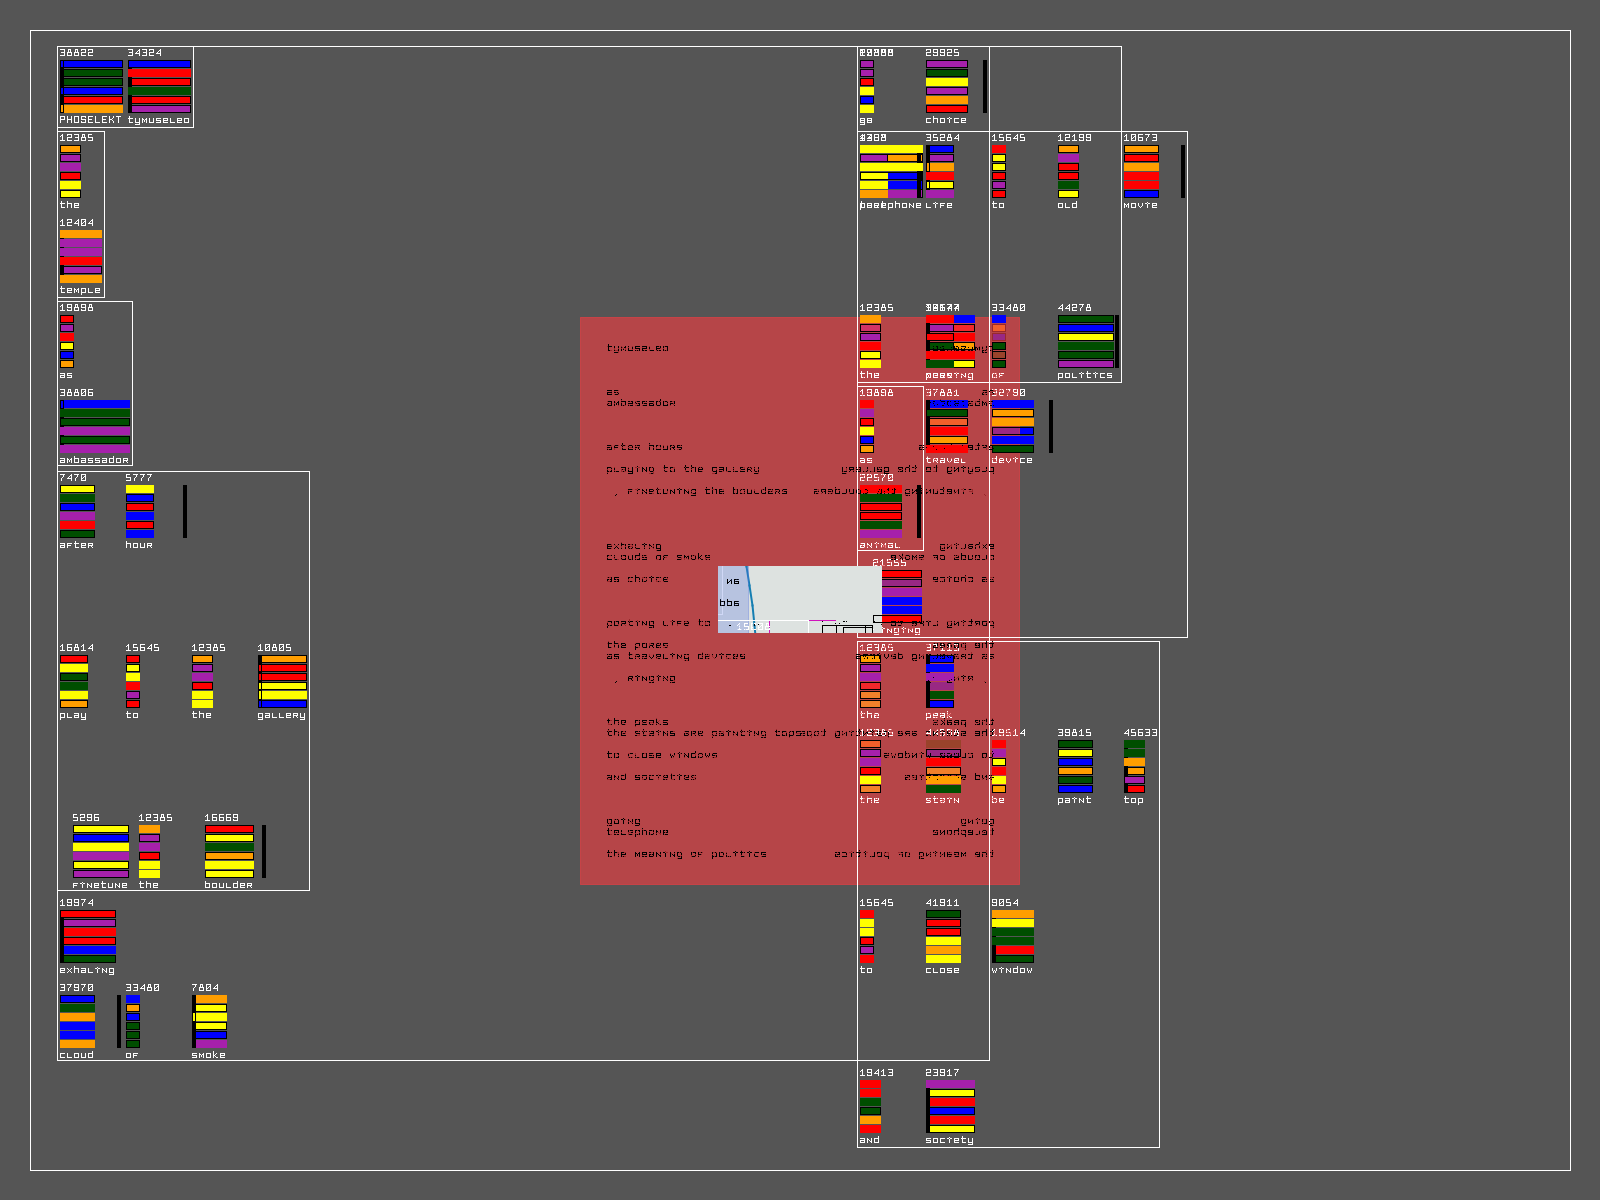Click the 'ambassador' color bar stack
Screen dimensions: 1600x1200
(x=94, y=427)
